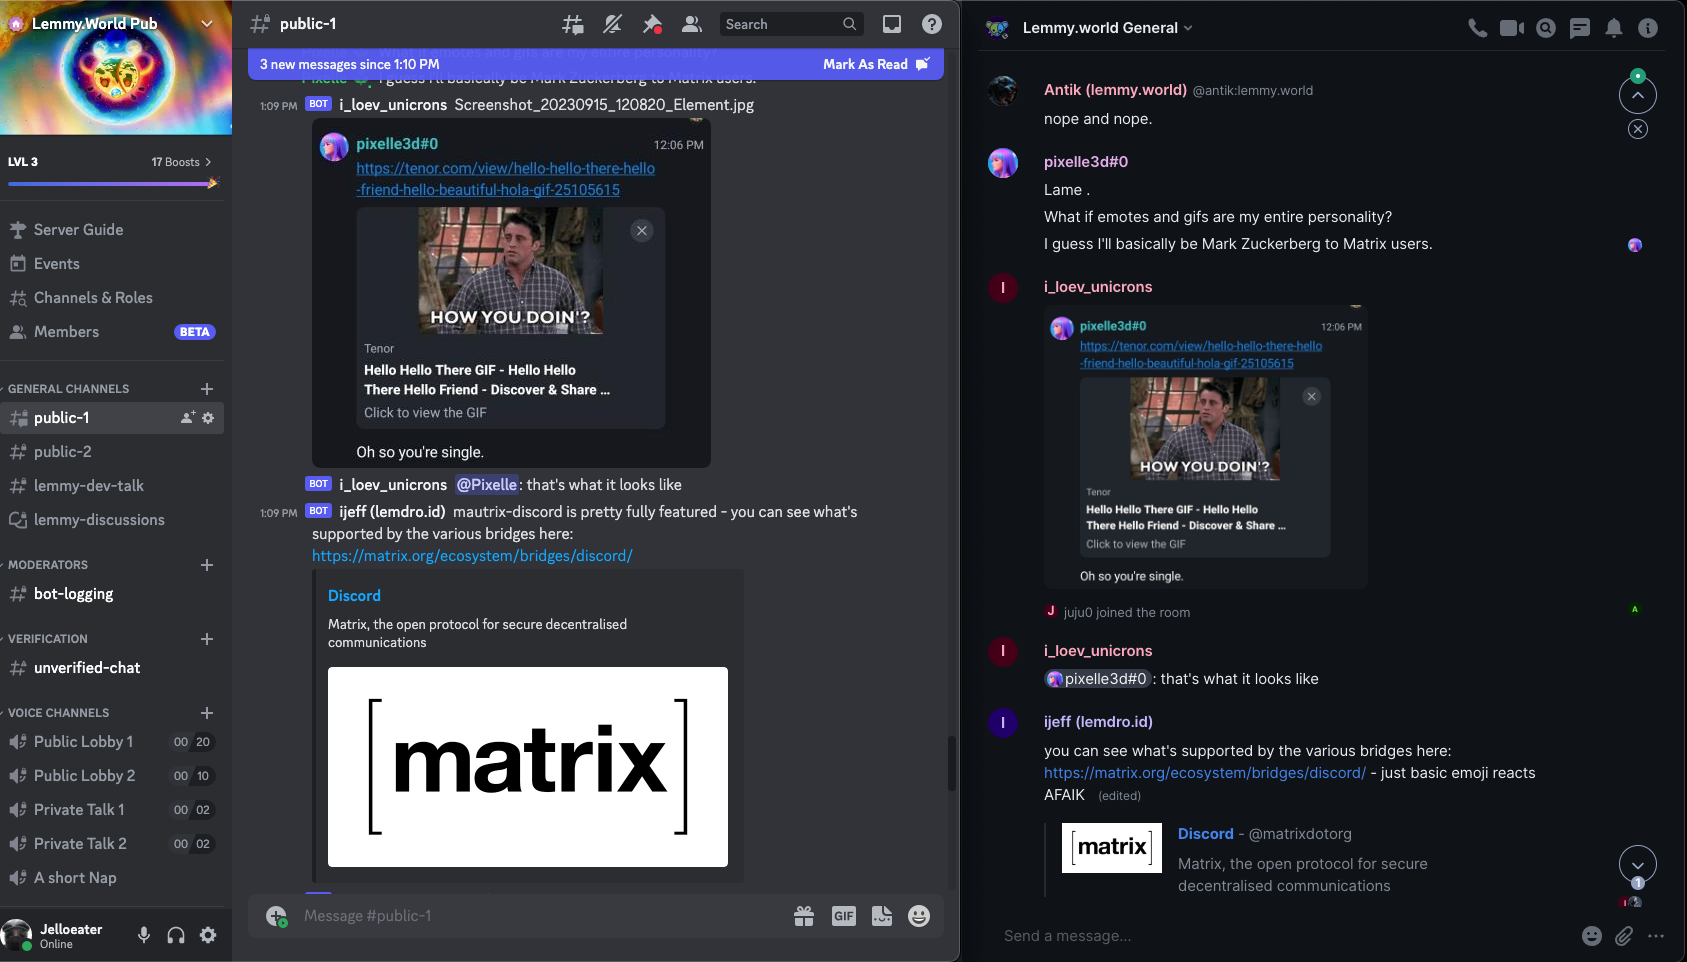1687x962 pixels.
Task: Toggle microphone mute in Discord user panel
Action: pos(144,935)
